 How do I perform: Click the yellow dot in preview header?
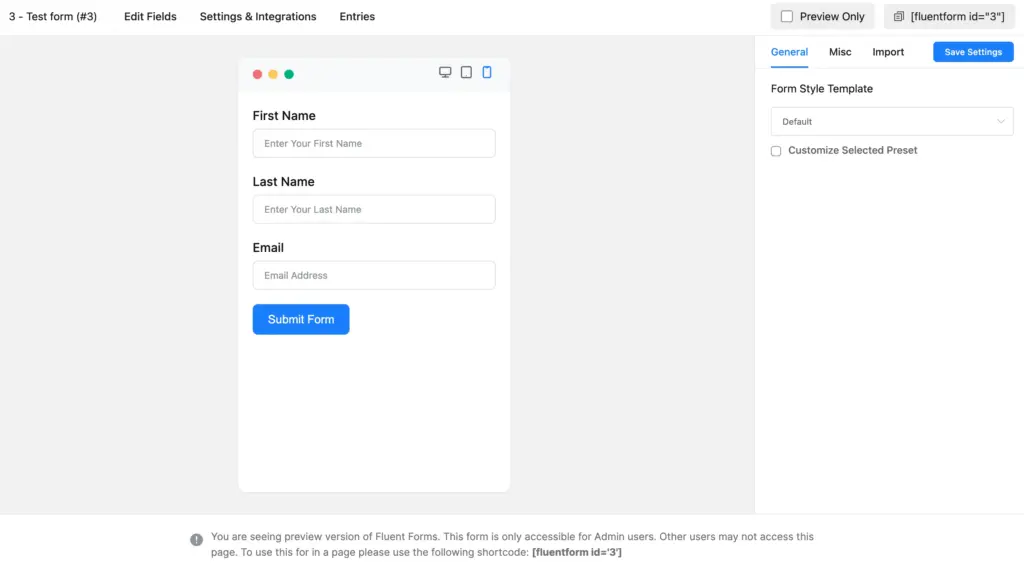pyautogui.click(x=273, y=74)
